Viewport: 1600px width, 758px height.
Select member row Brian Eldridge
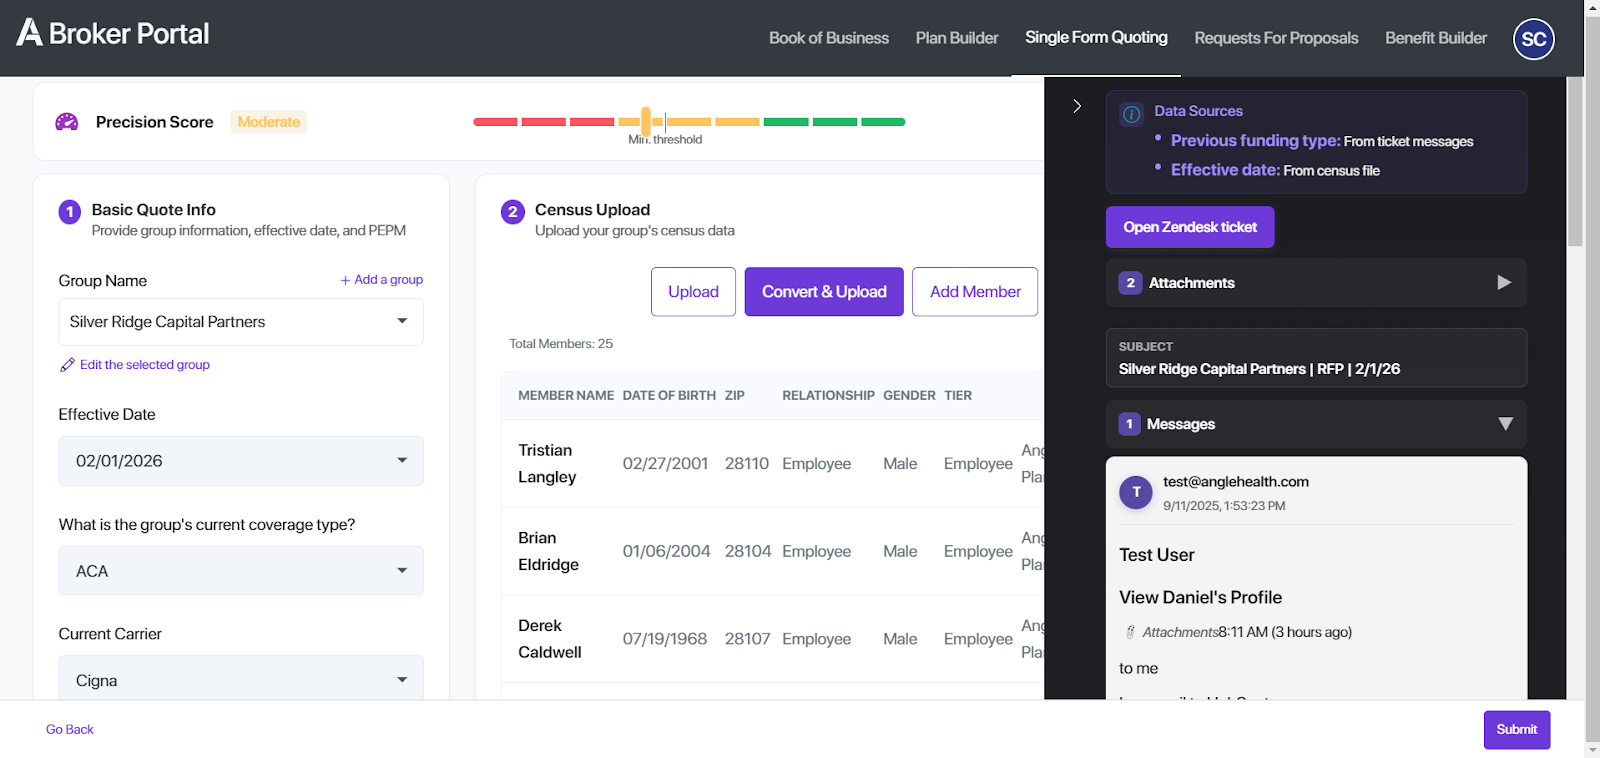coord(773,551)
